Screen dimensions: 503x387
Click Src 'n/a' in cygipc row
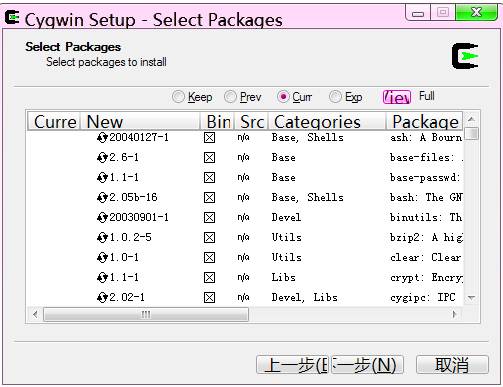pos(243,297)
